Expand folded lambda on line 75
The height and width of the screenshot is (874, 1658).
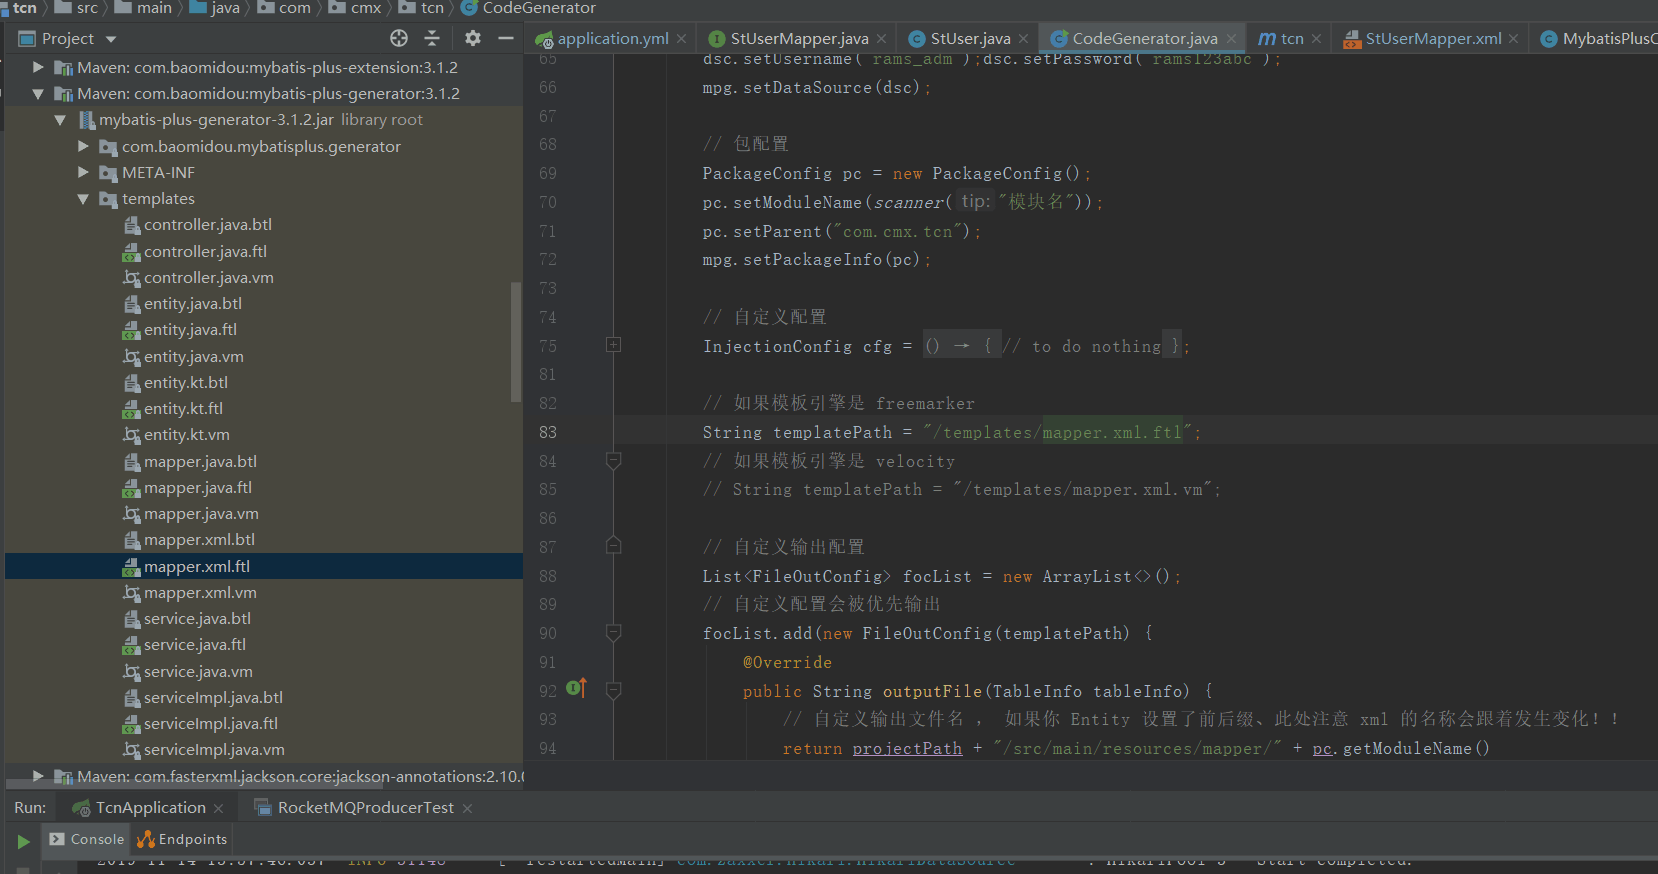point(614,345)
